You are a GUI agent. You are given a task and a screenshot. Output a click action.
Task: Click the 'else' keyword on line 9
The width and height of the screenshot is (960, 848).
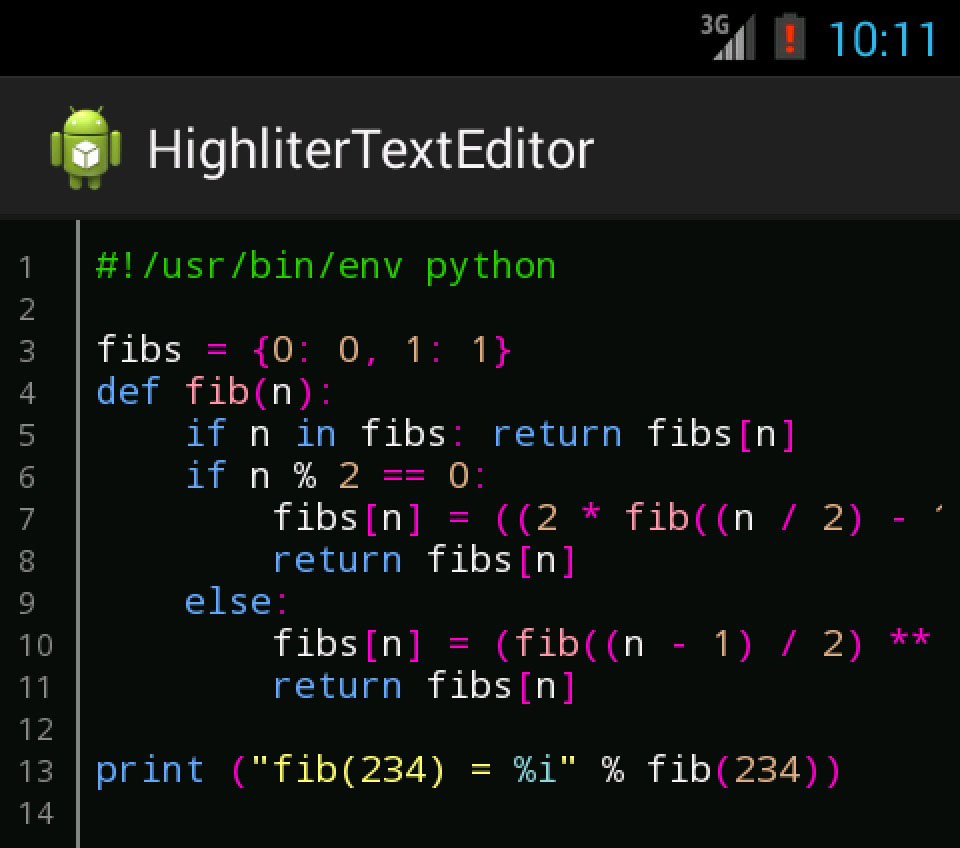(x=227, y=602)
